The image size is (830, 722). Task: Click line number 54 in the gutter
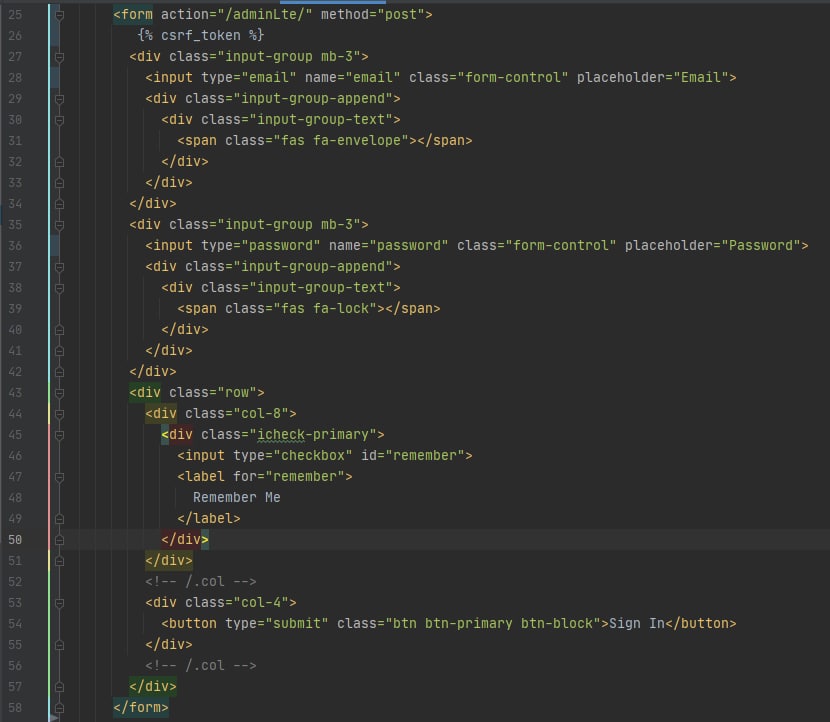pos(15,624)
